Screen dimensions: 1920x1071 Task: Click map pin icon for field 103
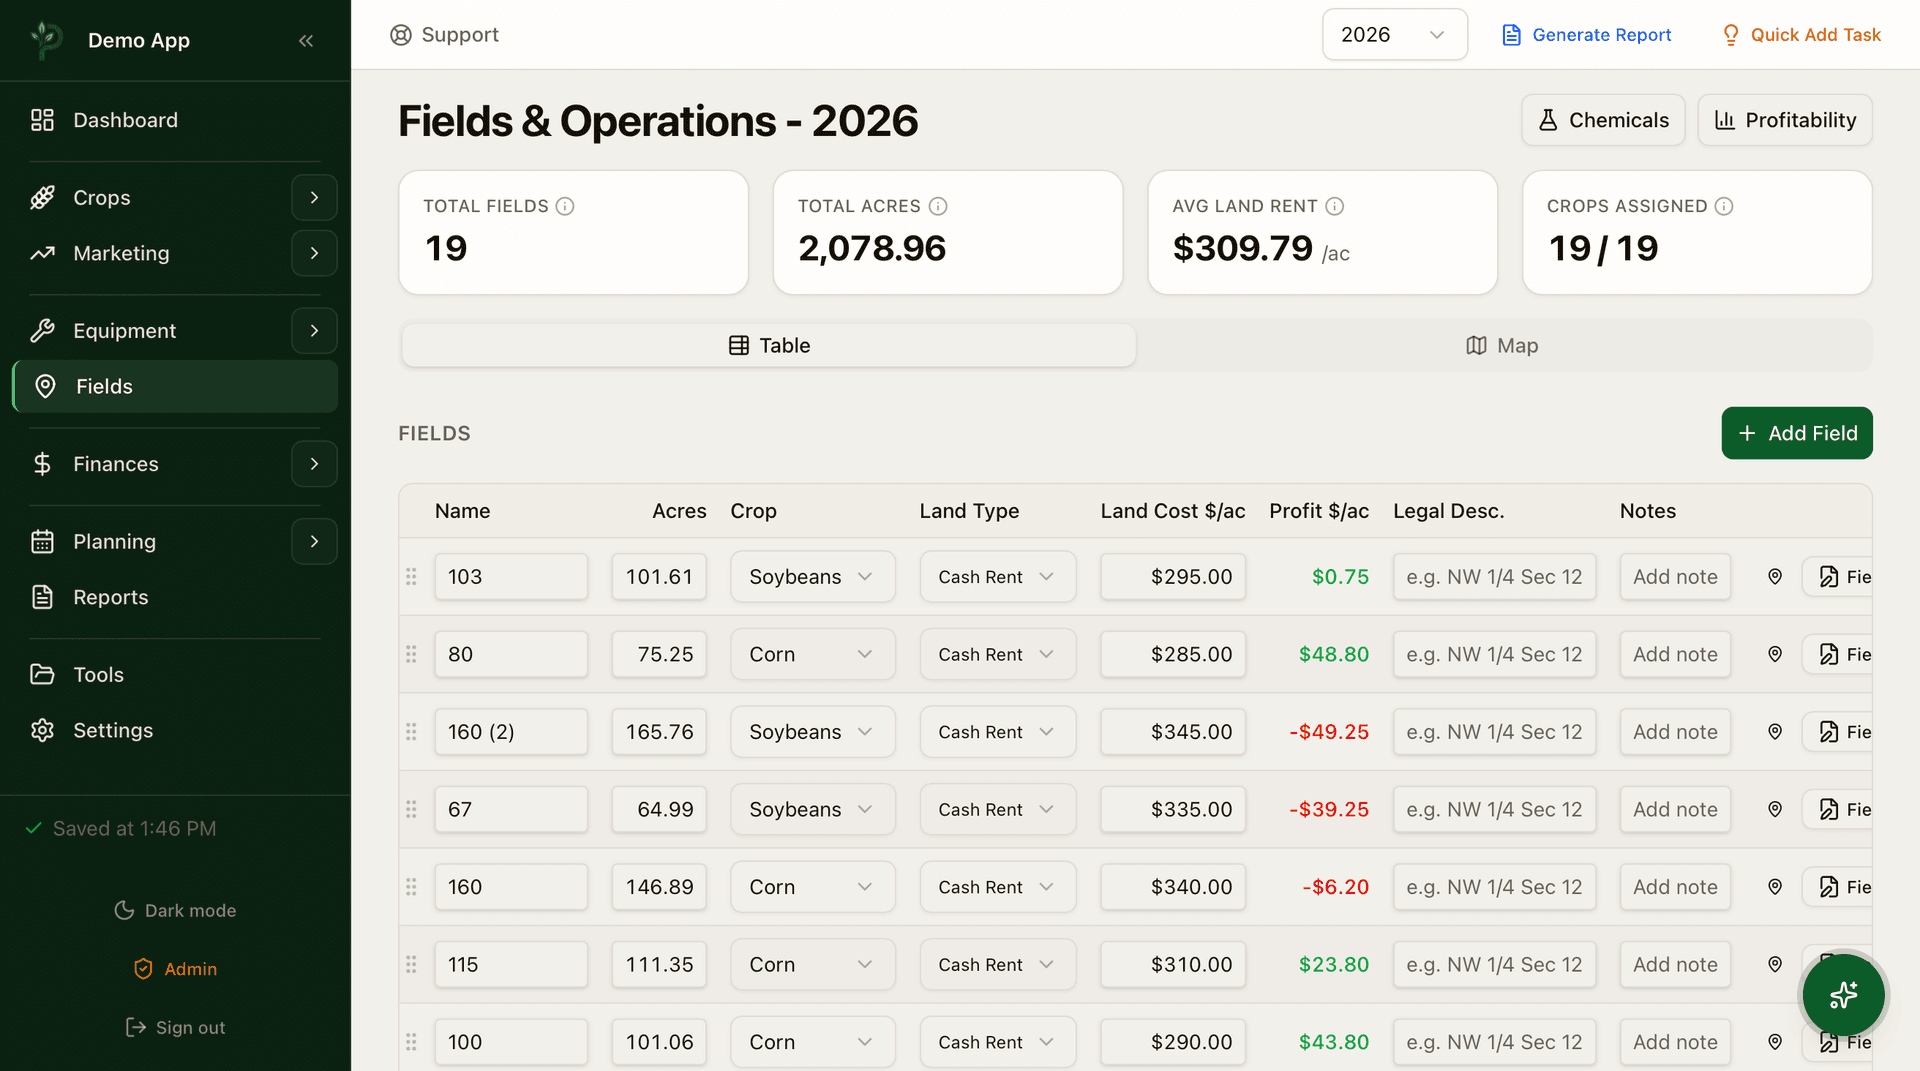1775,577
